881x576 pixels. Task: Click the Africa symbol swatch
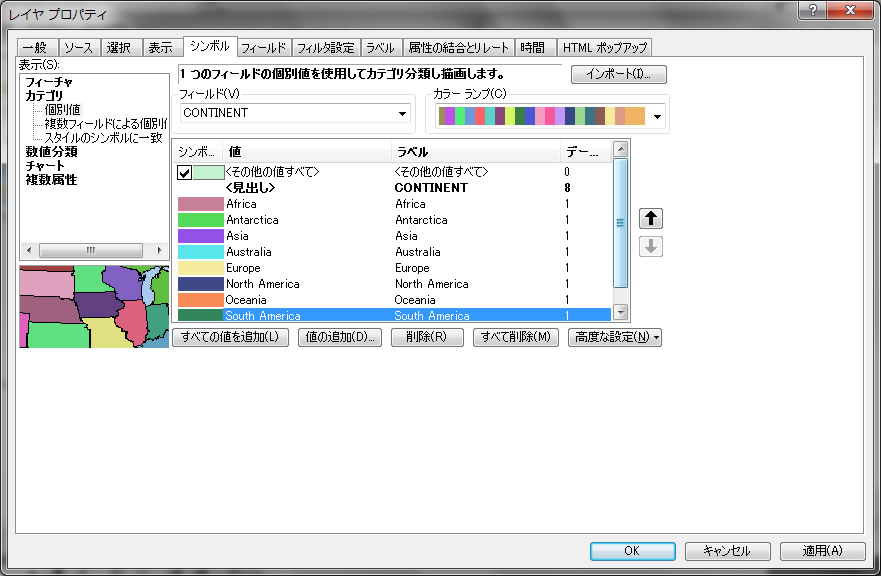(200, 204)
